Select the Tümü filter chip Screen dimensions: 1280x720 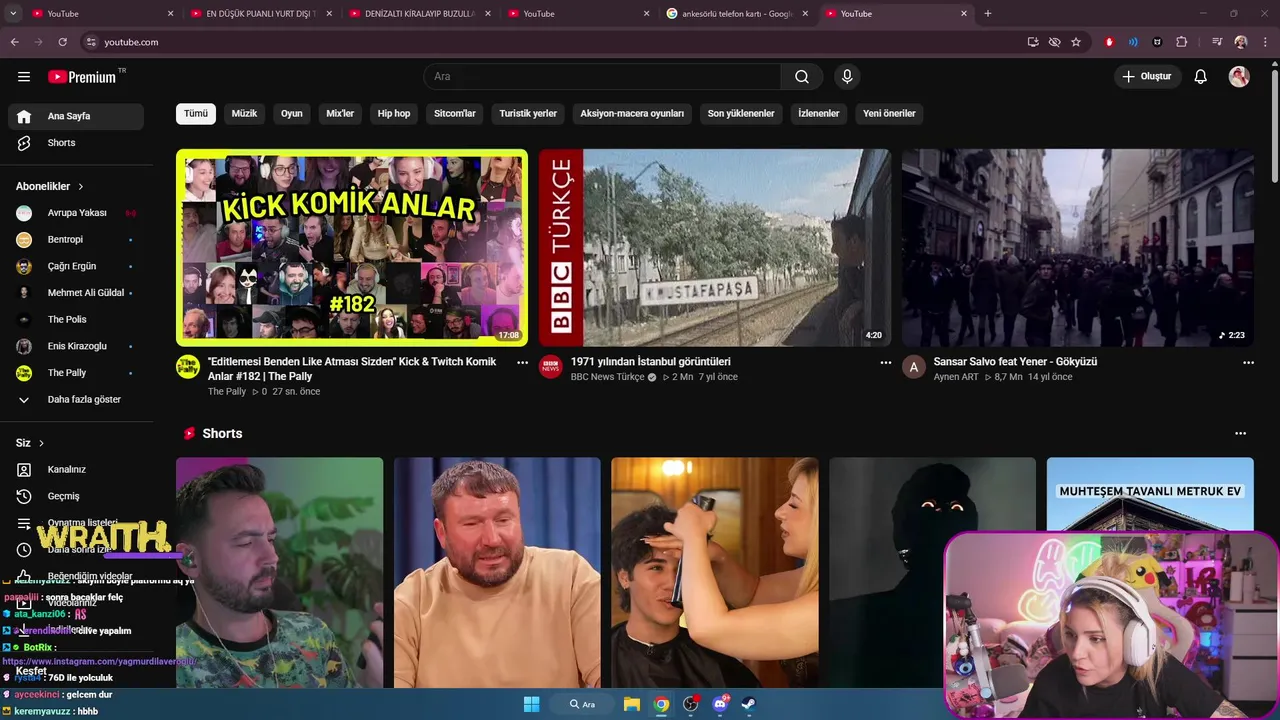tap(196, 114)
